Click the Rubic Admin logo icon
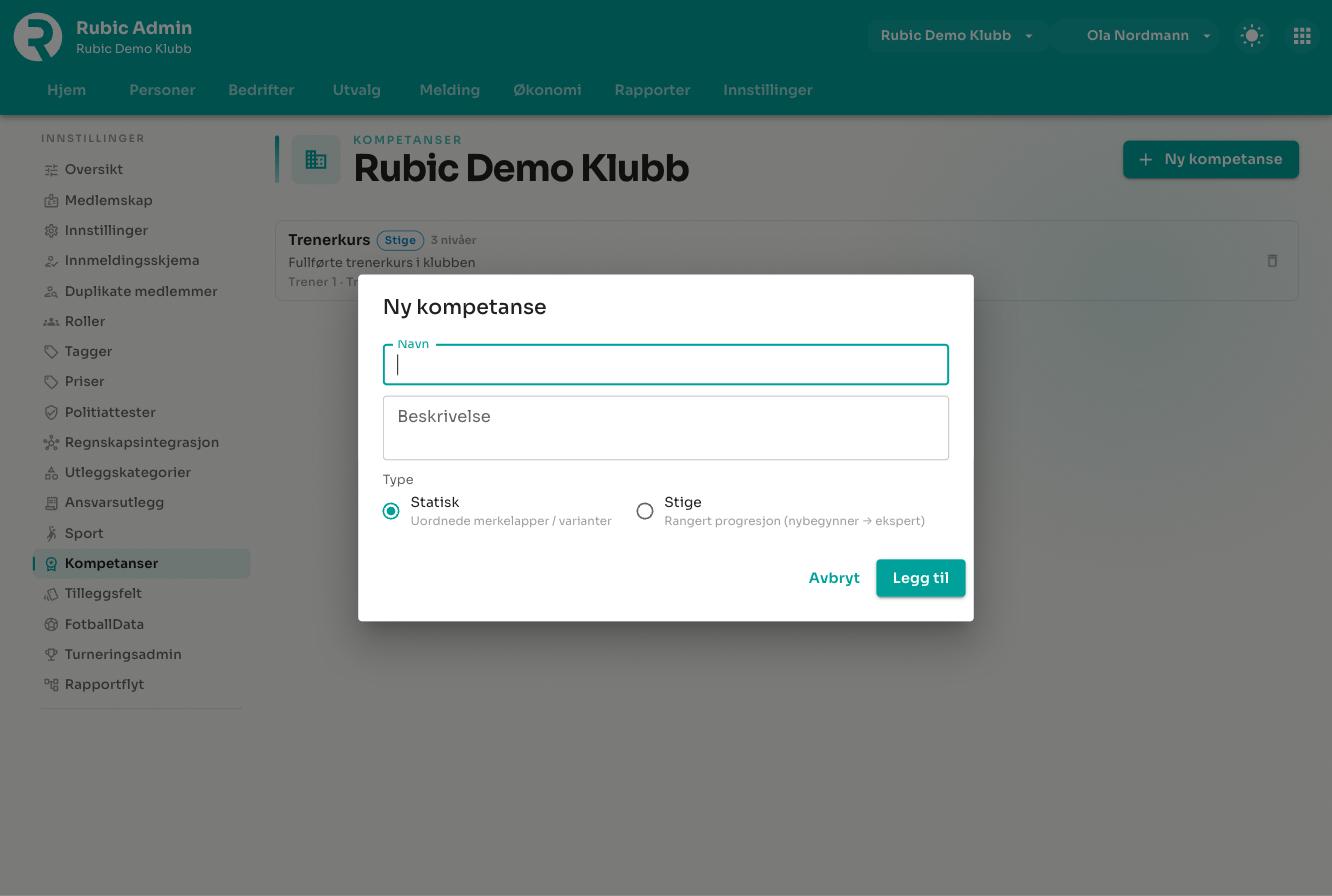 click(38, 37)
